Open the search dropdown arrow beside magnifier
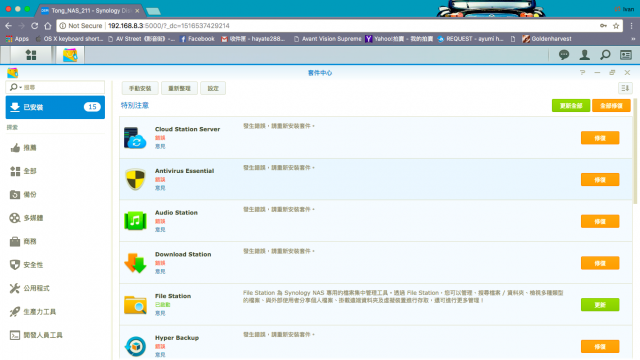The image size is (640, 360). (x=20, y=87)
